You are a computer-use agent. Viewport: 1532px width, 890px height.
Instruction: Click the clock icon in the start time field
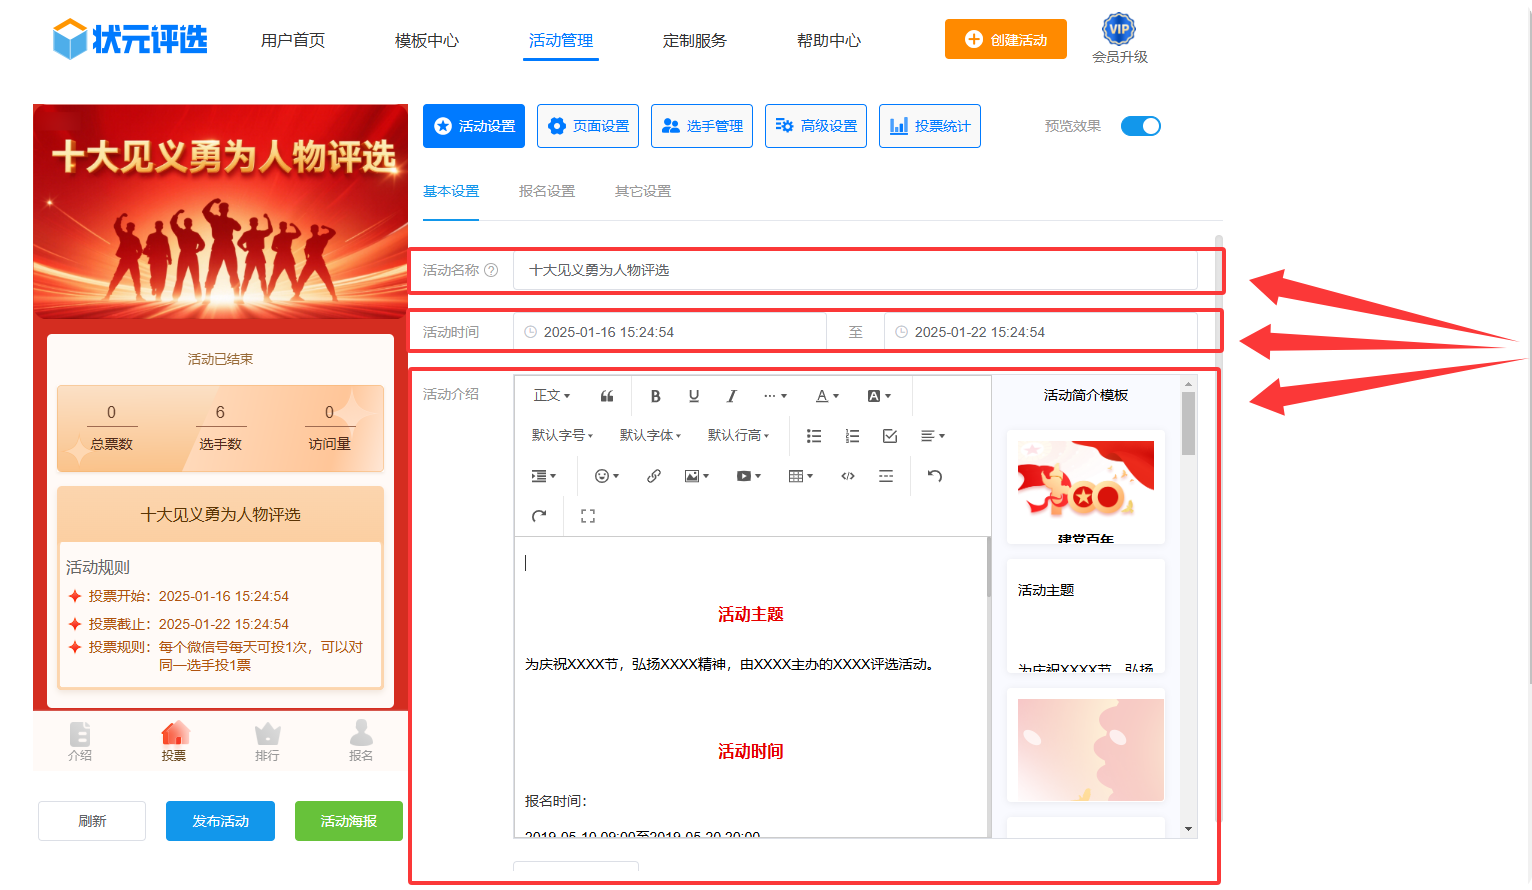(531, 332)
